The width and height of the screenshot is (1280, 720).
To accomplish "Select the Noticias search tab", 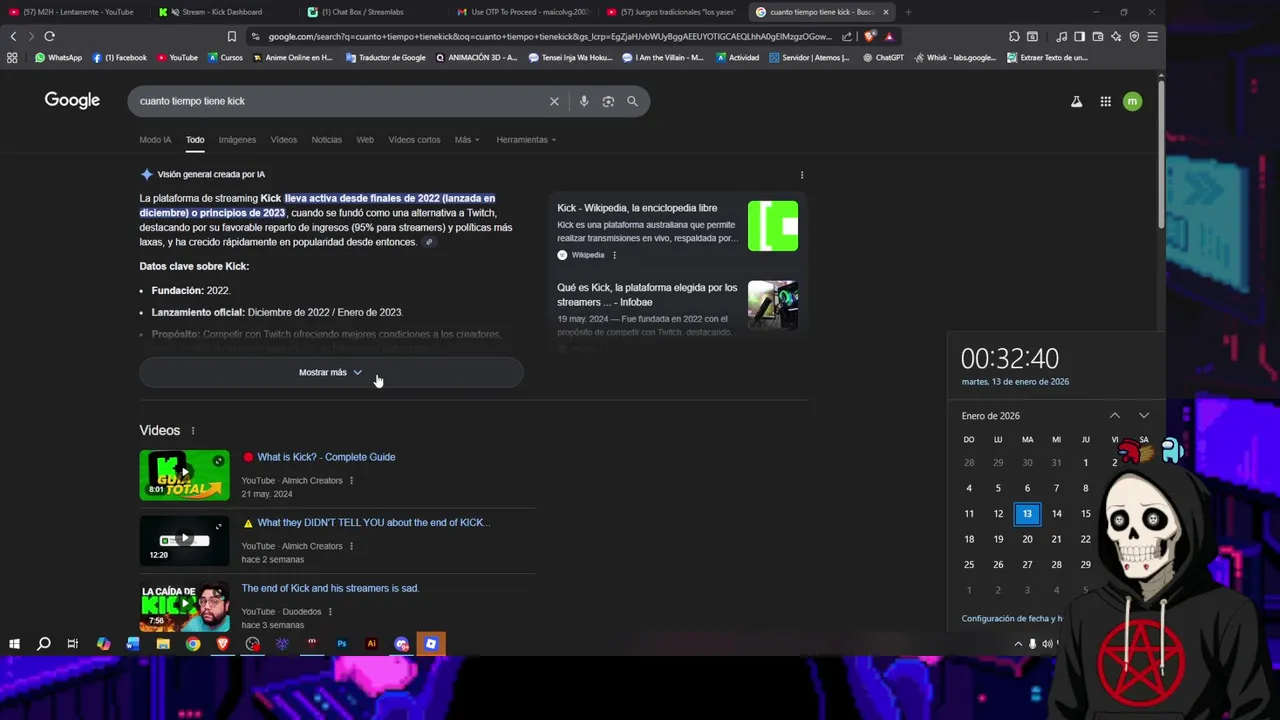I will [327, 140].
